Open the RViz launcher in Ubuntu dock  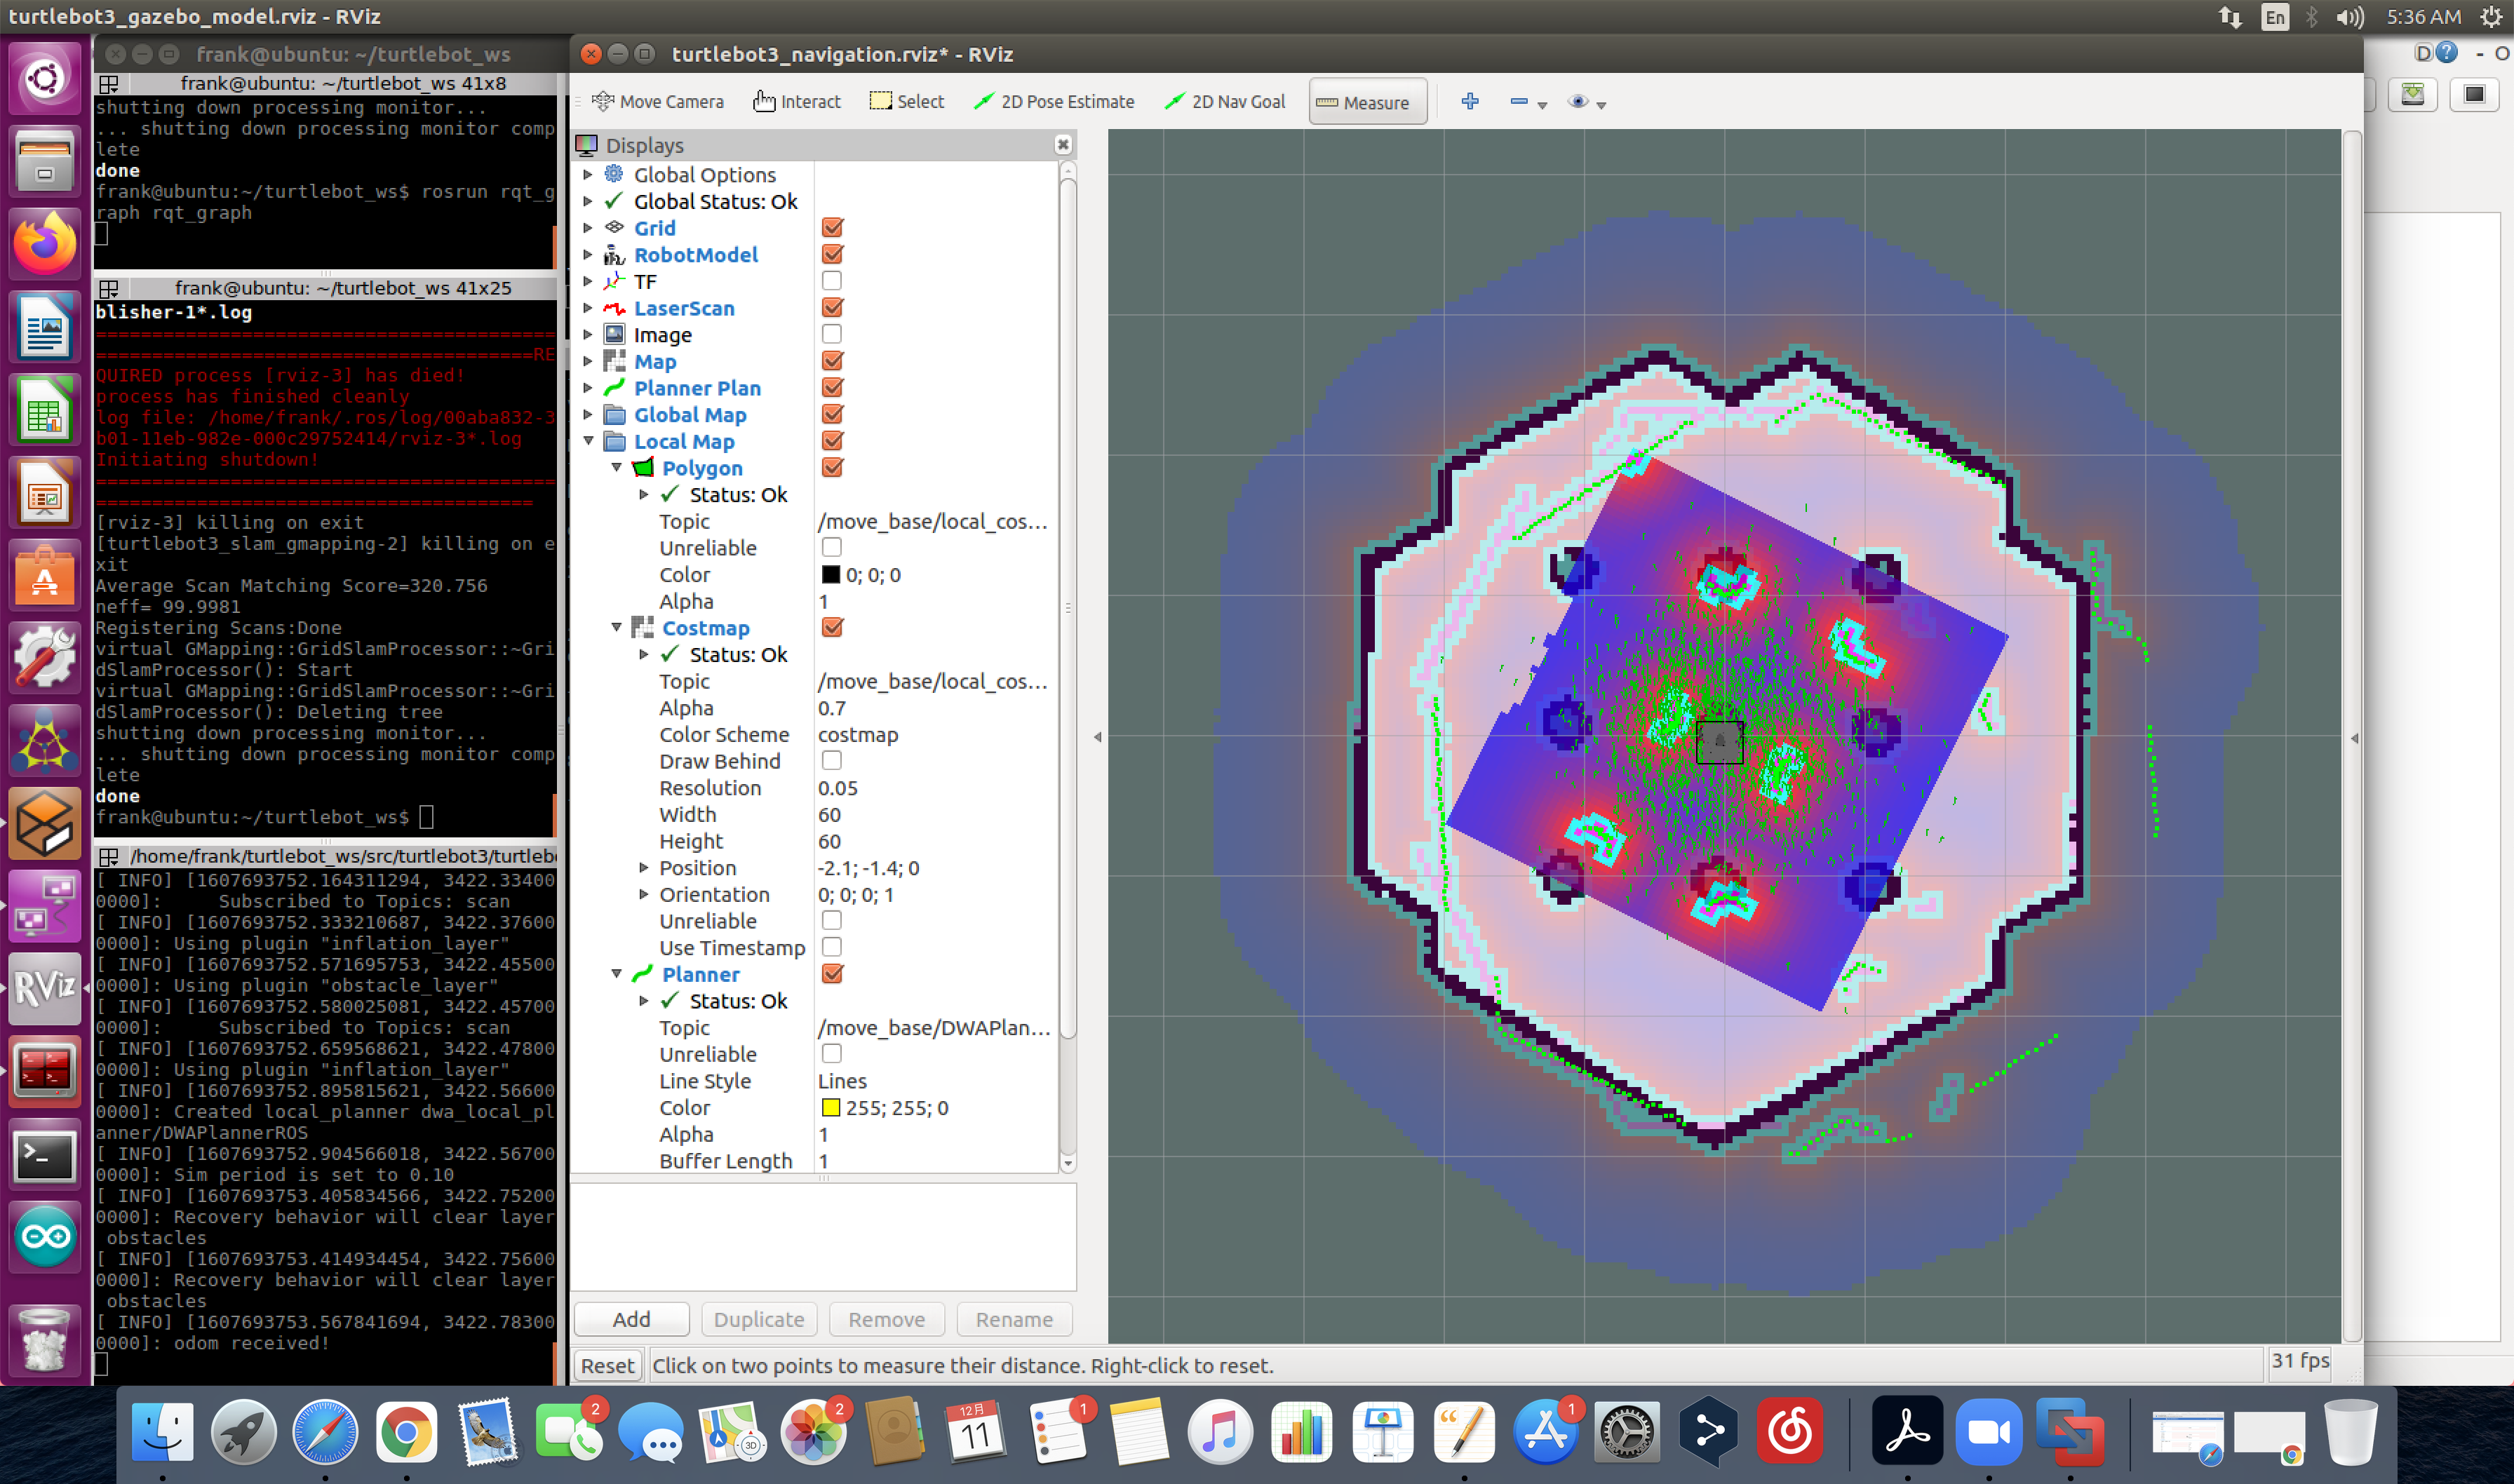click(x=44, y=988)
